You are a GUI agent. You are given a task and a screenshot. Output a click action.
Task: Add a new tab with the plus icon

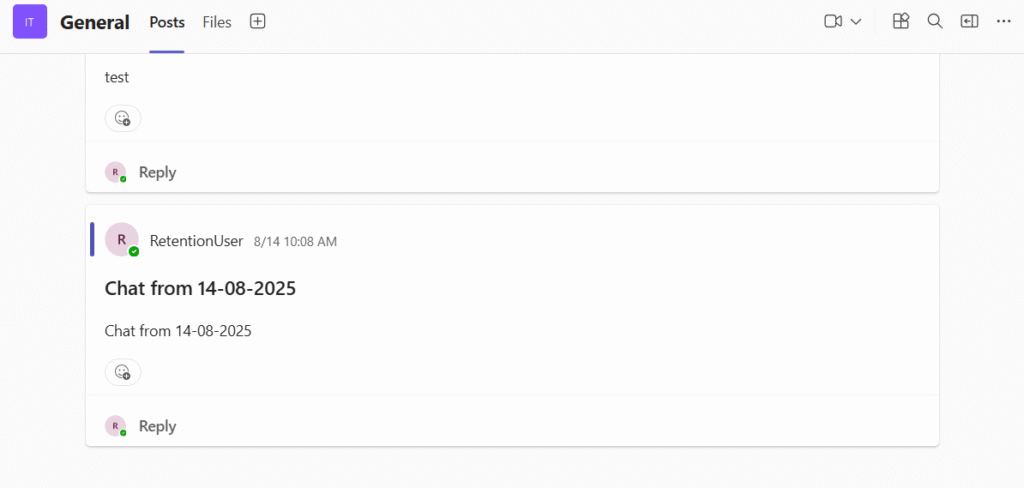258,22
